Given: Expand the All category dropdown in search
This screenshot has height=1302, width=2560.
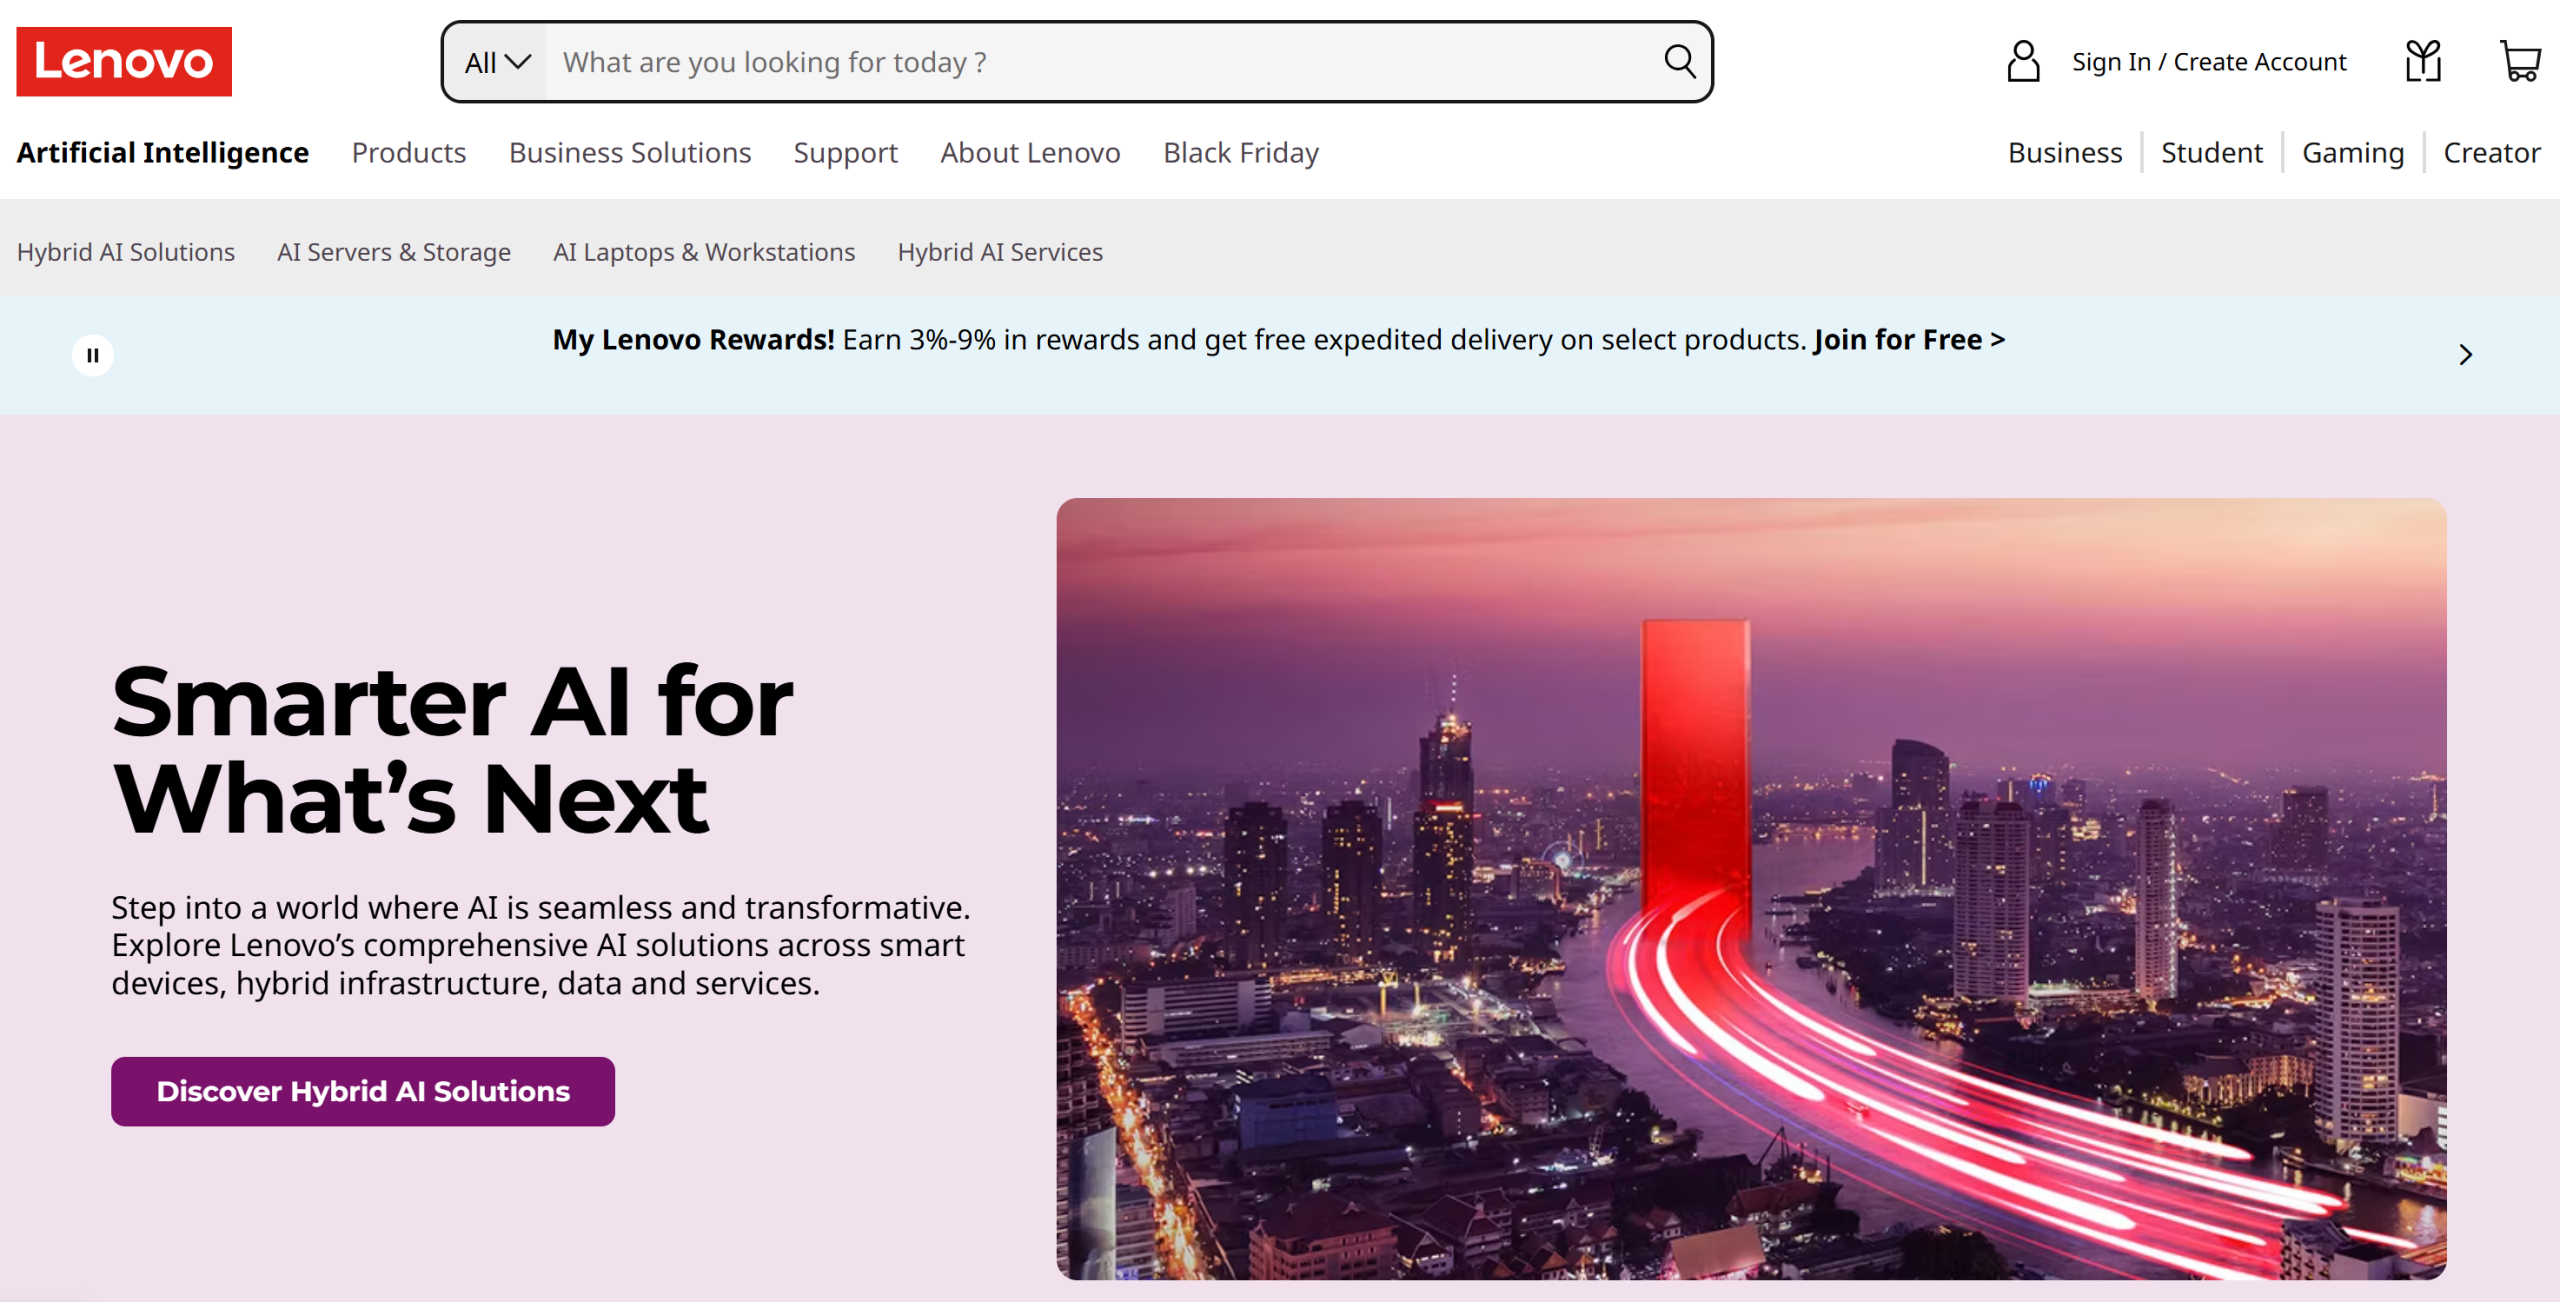Looking at the screenshot, I should (497, 62).
